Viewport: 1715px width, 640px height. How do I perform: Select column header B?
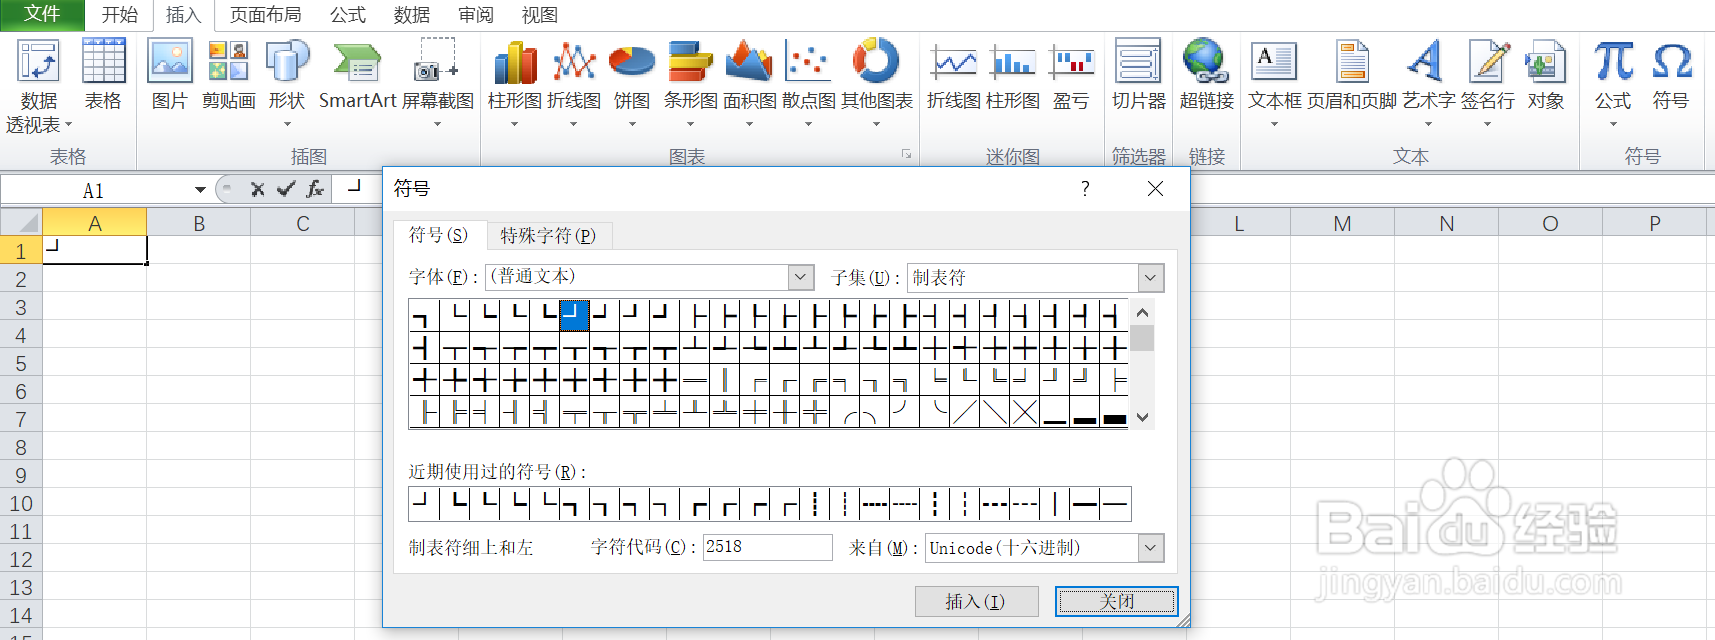(x=199, y=223)
